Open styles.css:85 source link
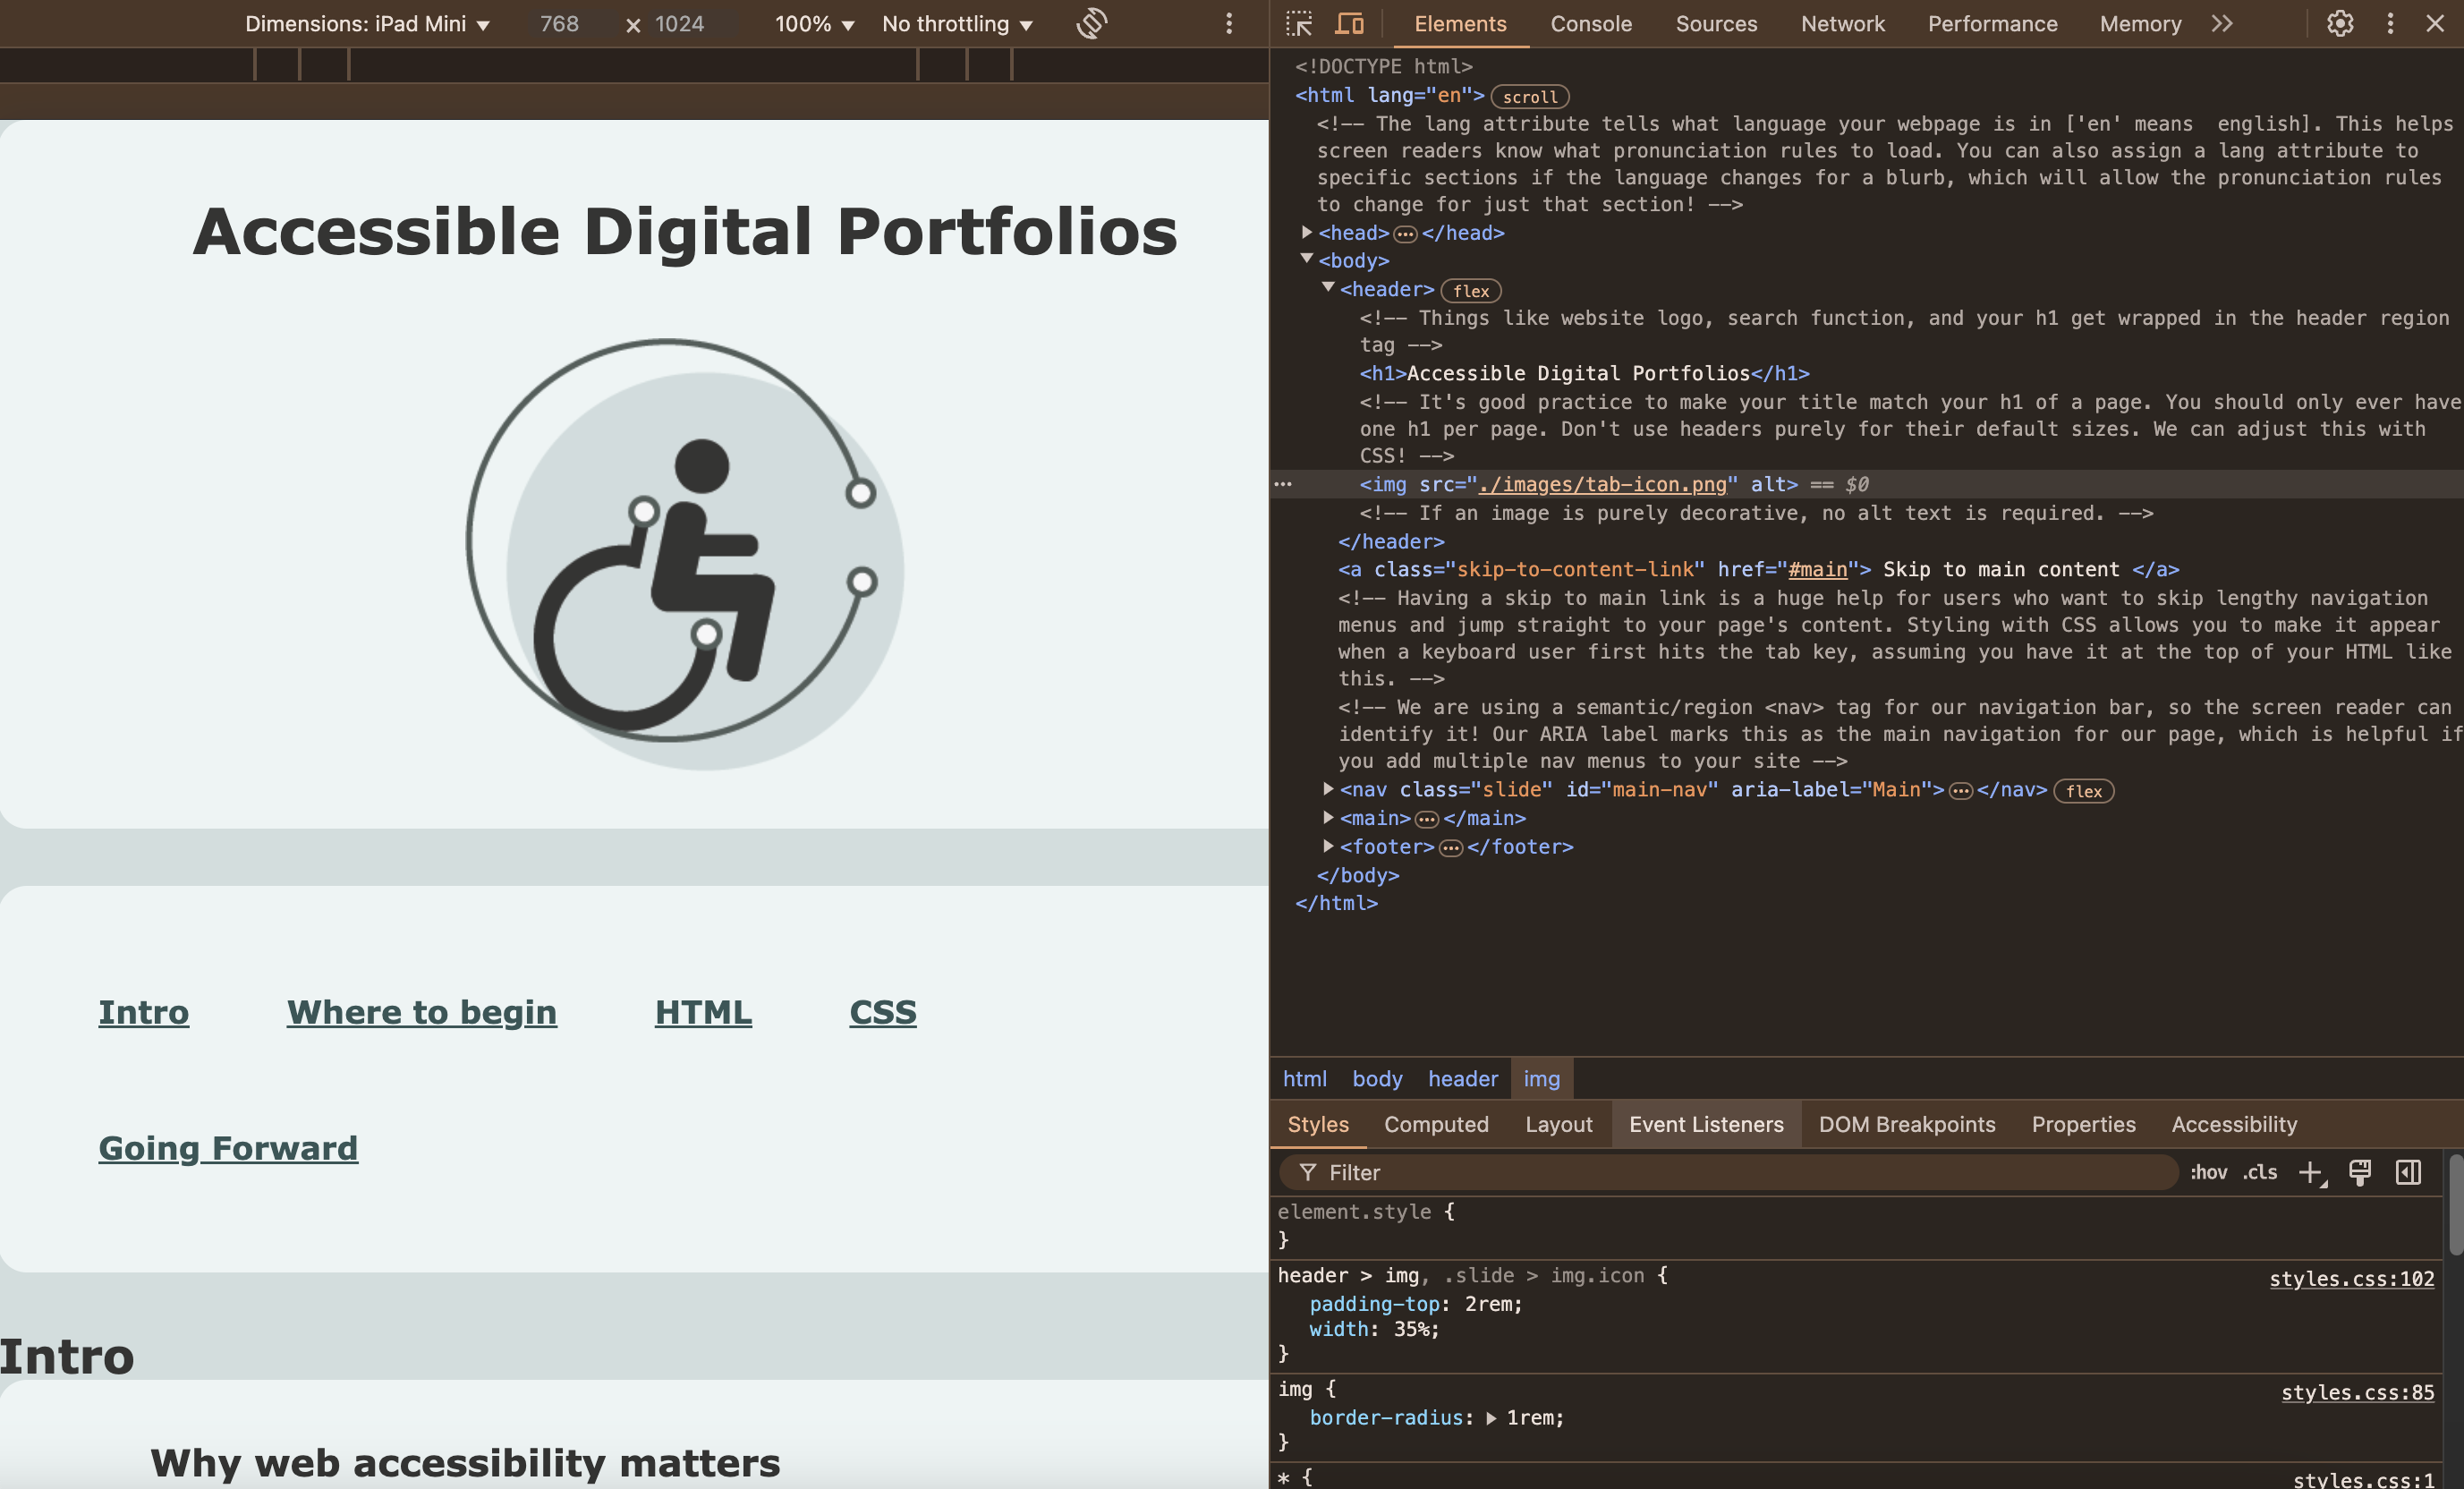Viewport: 2464px width, 1489px height. coord(2358,1392)
